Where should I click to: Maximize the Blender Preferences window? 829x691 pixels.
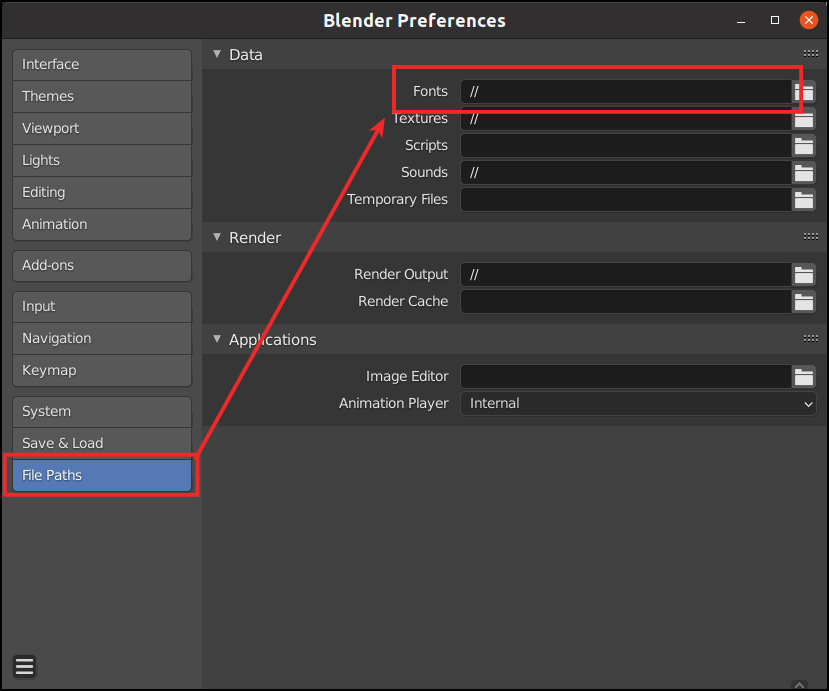coord(775,20)
